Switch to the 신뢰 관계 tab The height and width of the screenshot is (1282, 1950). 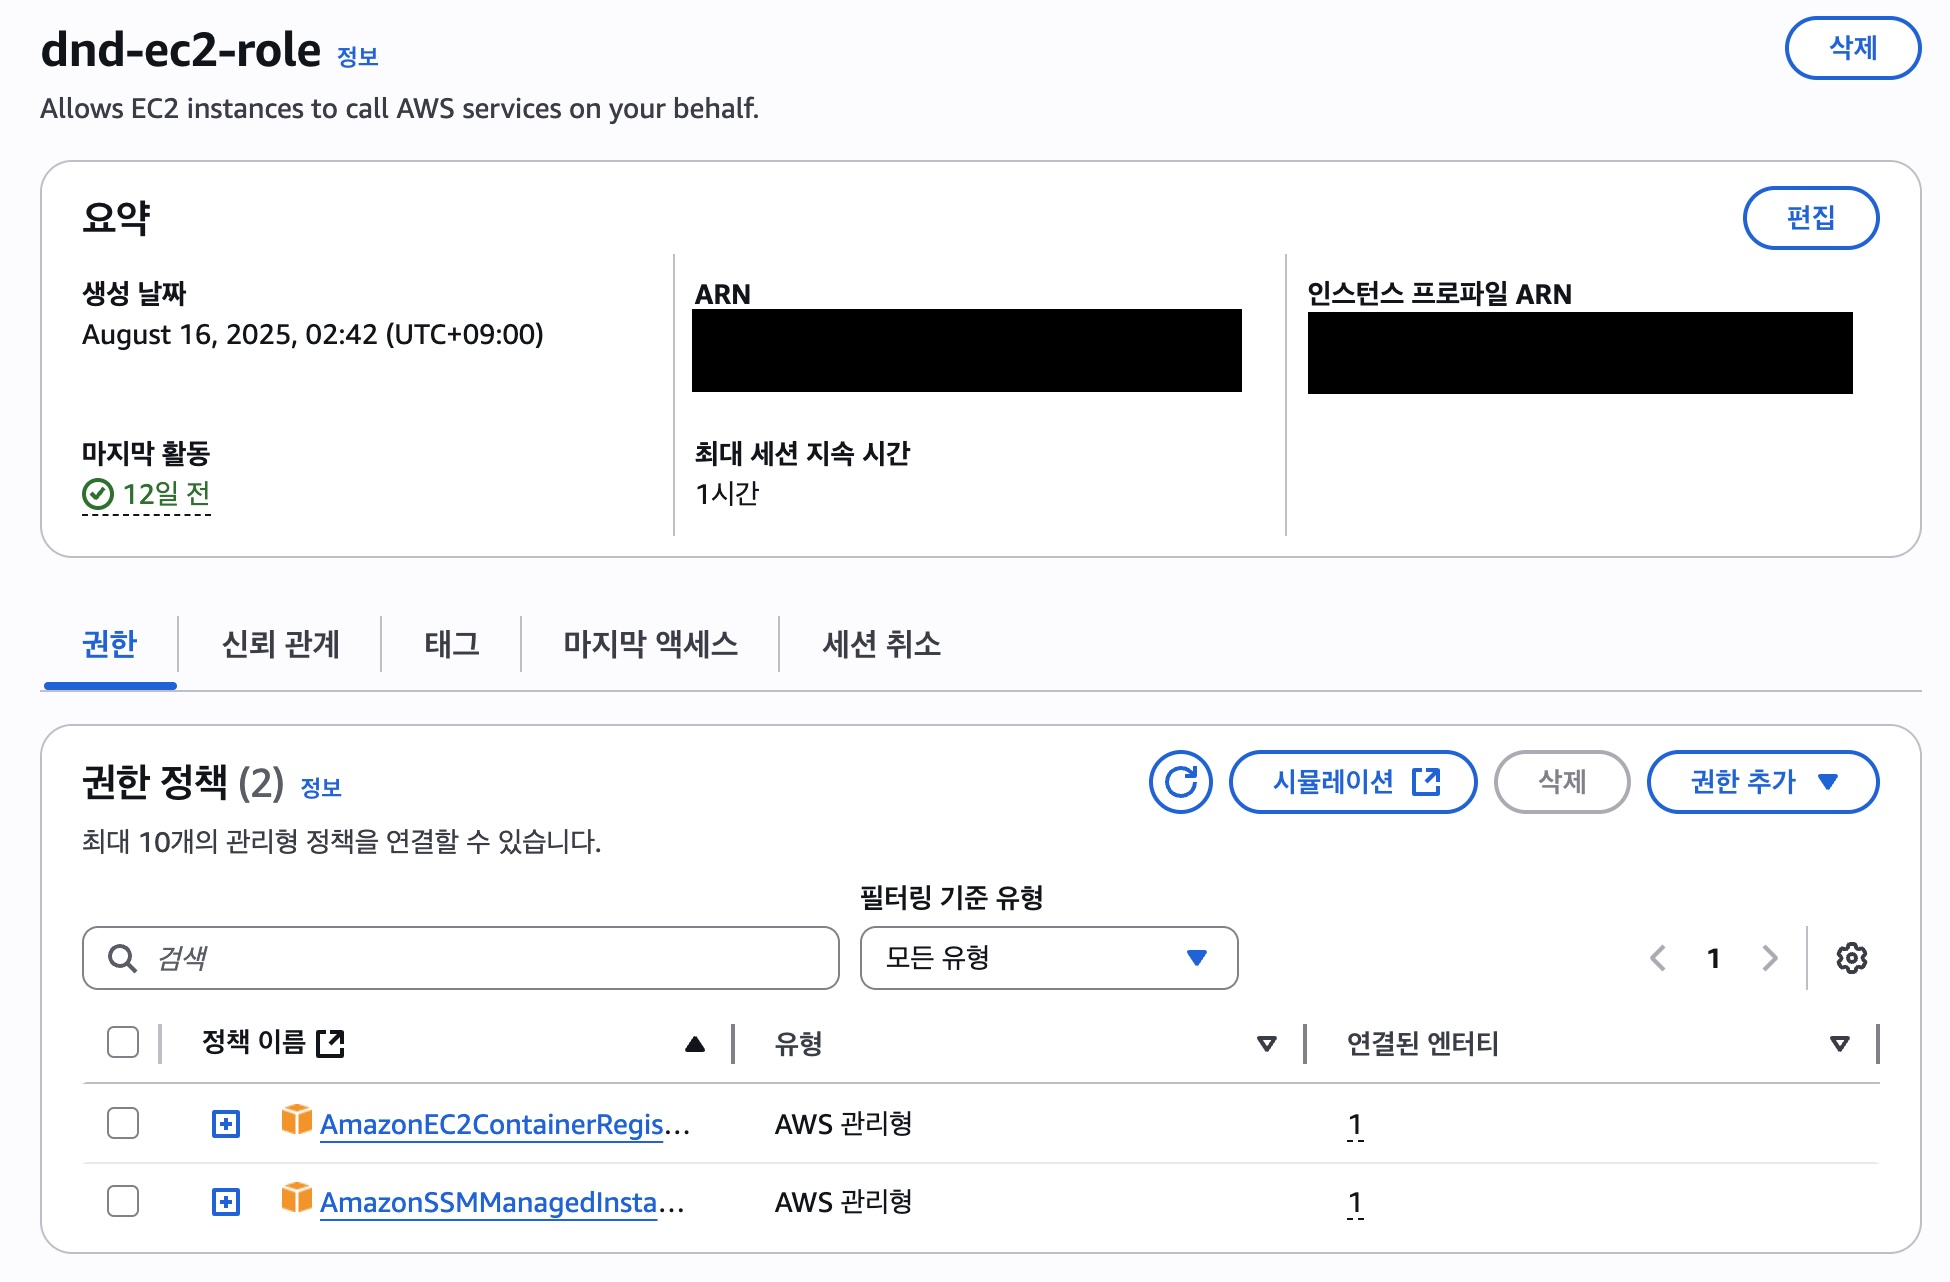[280, 644]
